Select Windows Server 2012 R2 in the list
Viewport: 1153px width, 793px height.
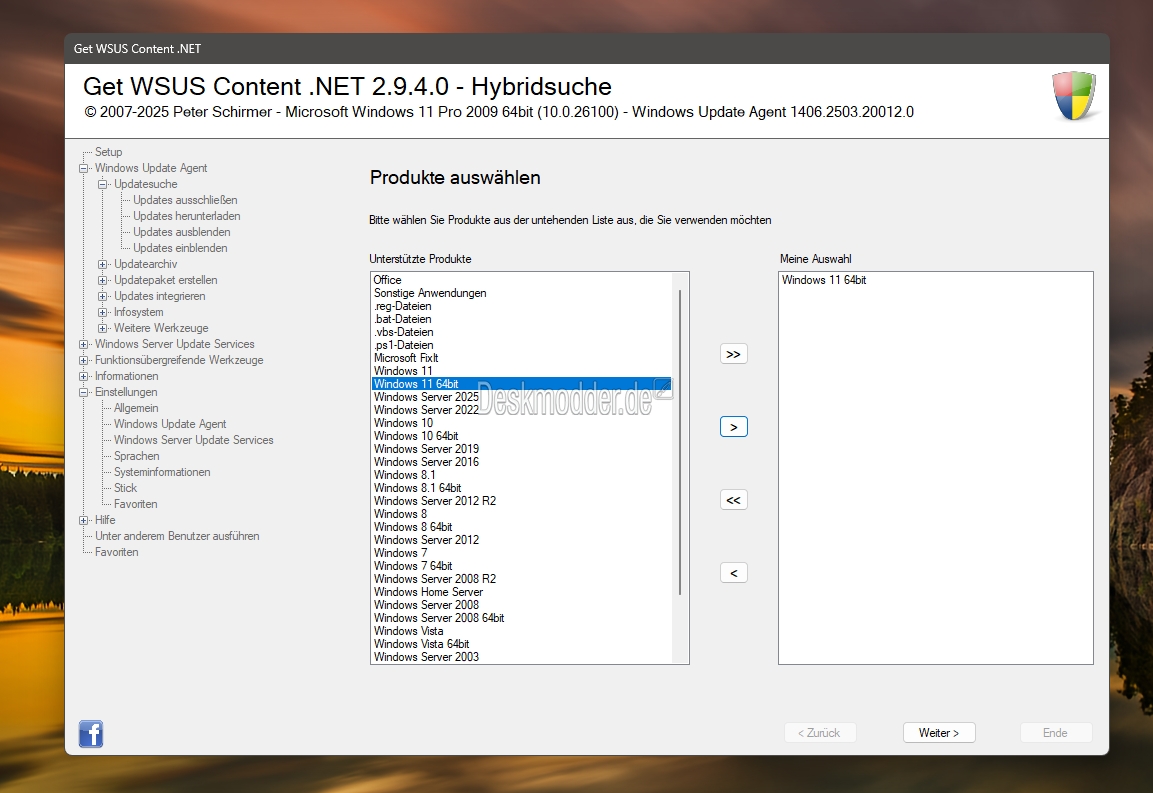[x=521, y=501]
